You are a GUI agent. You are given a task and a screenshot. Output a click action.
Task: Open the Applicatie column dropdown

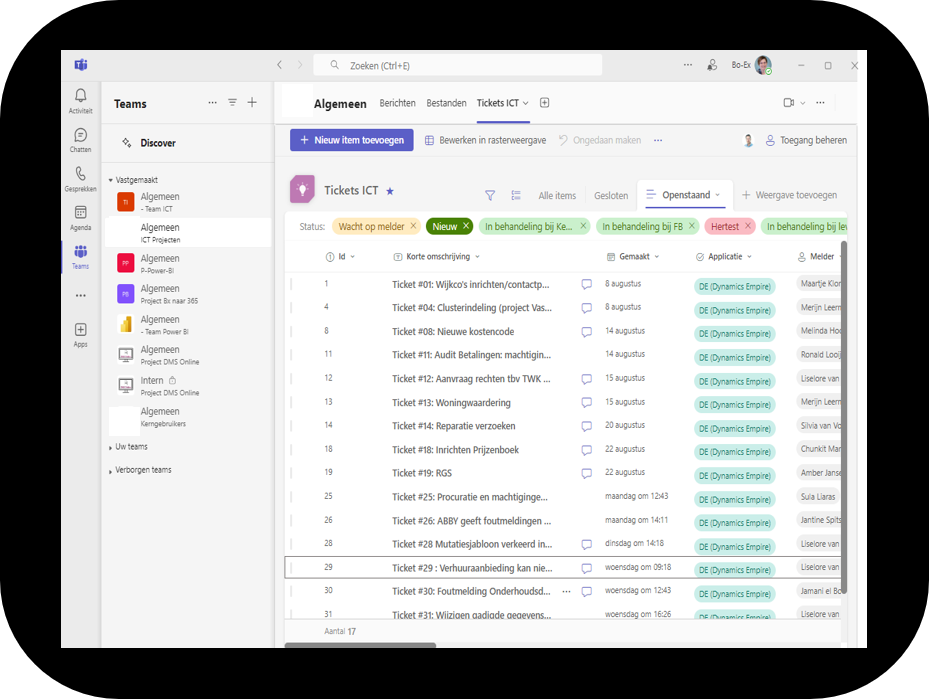tap(748, 257)
